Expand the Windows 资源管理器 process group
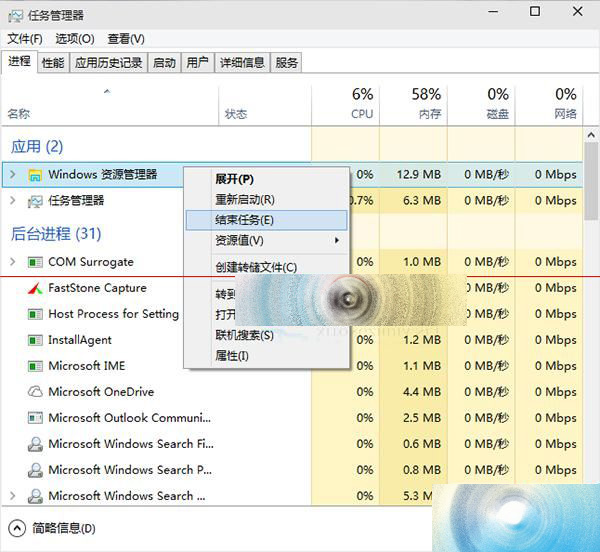Image resolution: width=600 pixels, height=552 pixels. (13, 174)
